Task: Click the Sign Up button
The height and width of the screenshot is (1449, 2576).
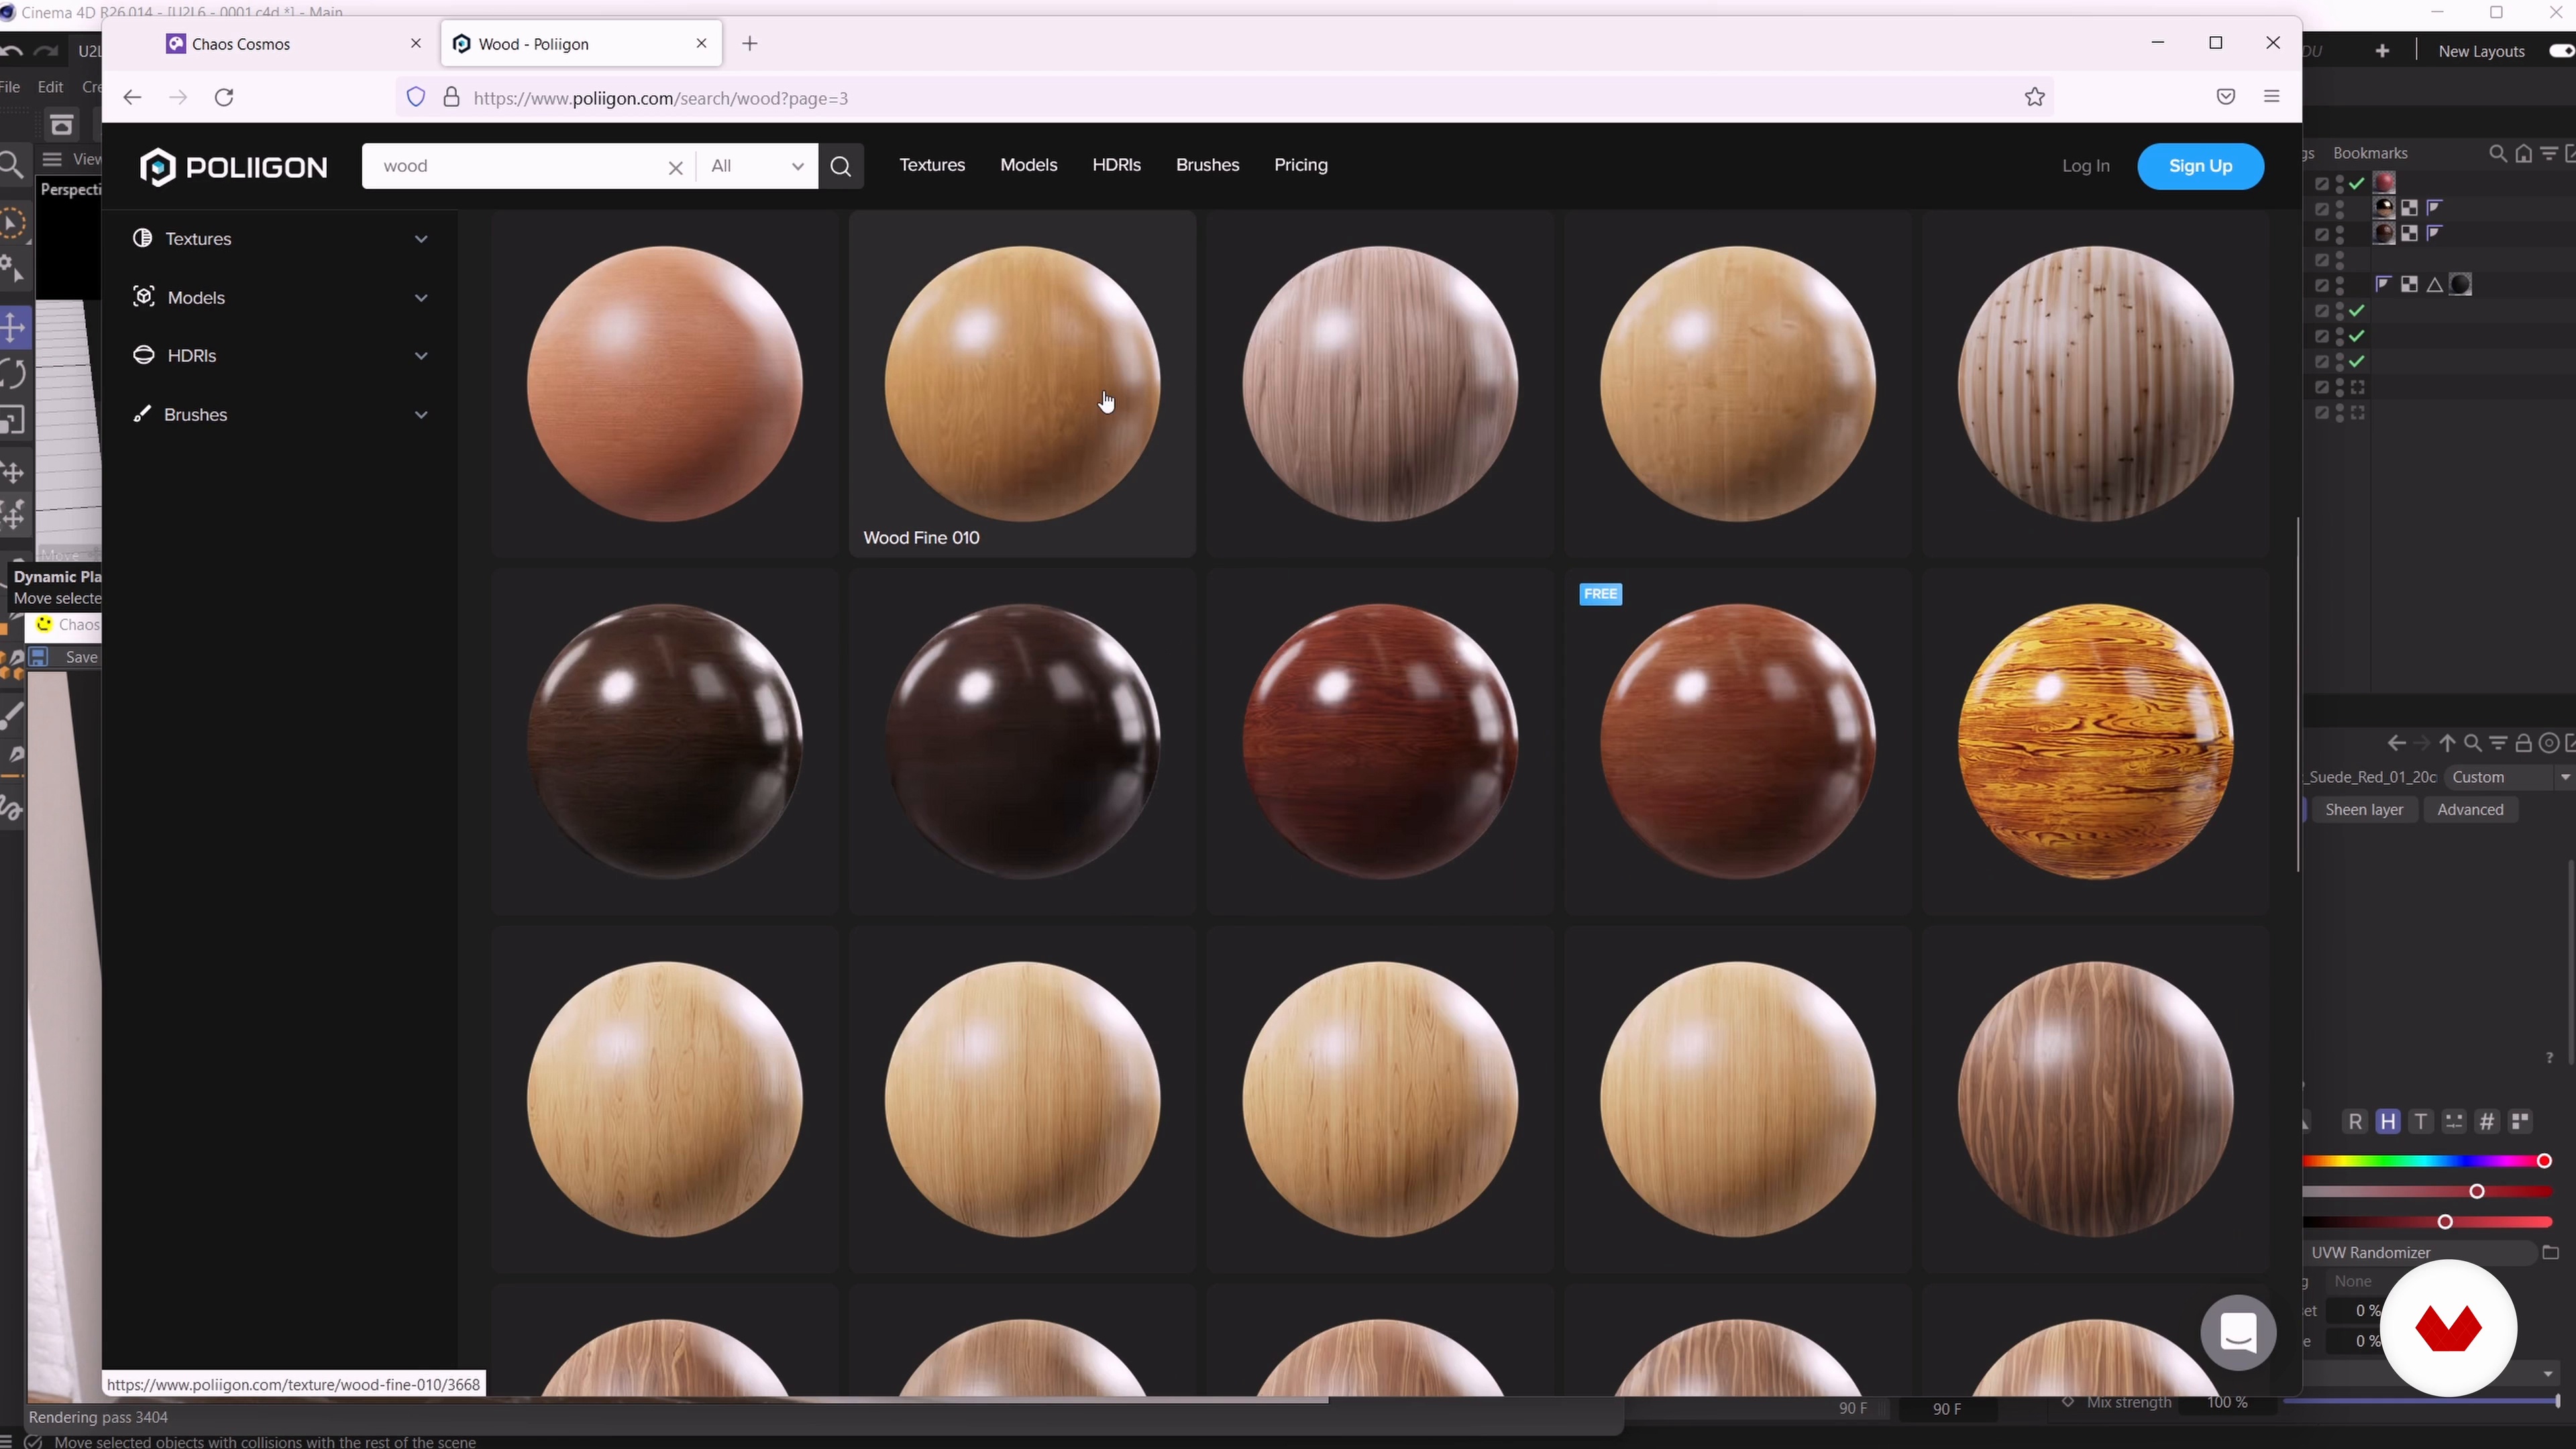Action: [x=2199, y=166]
